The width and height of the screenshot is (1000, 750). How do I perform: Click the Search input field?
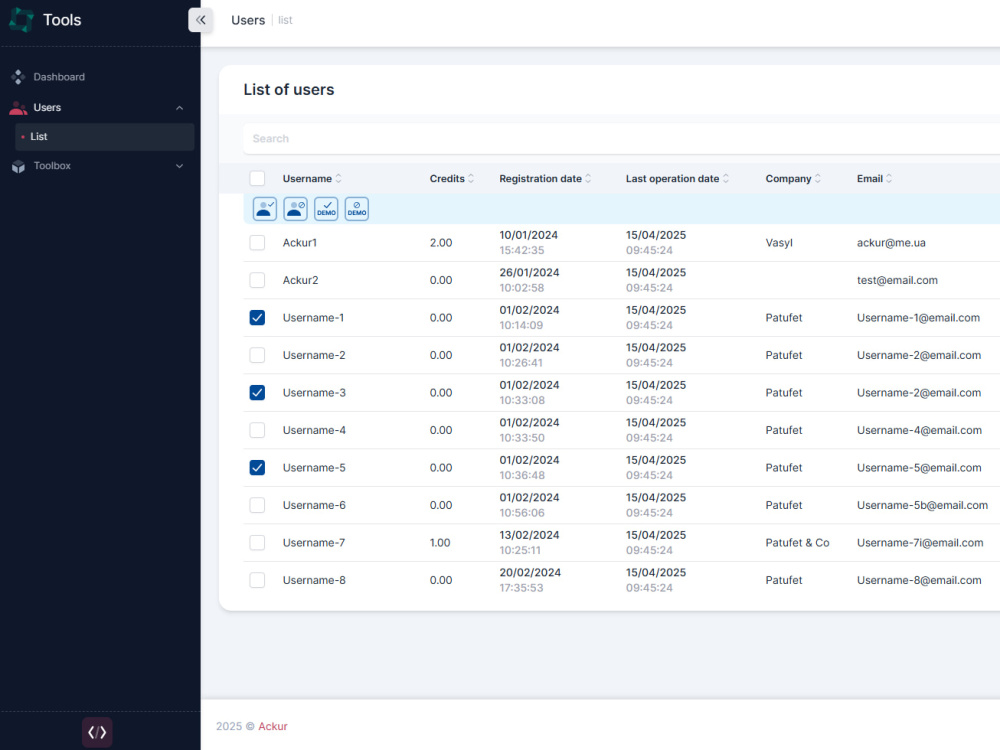(x=621, y=138)
